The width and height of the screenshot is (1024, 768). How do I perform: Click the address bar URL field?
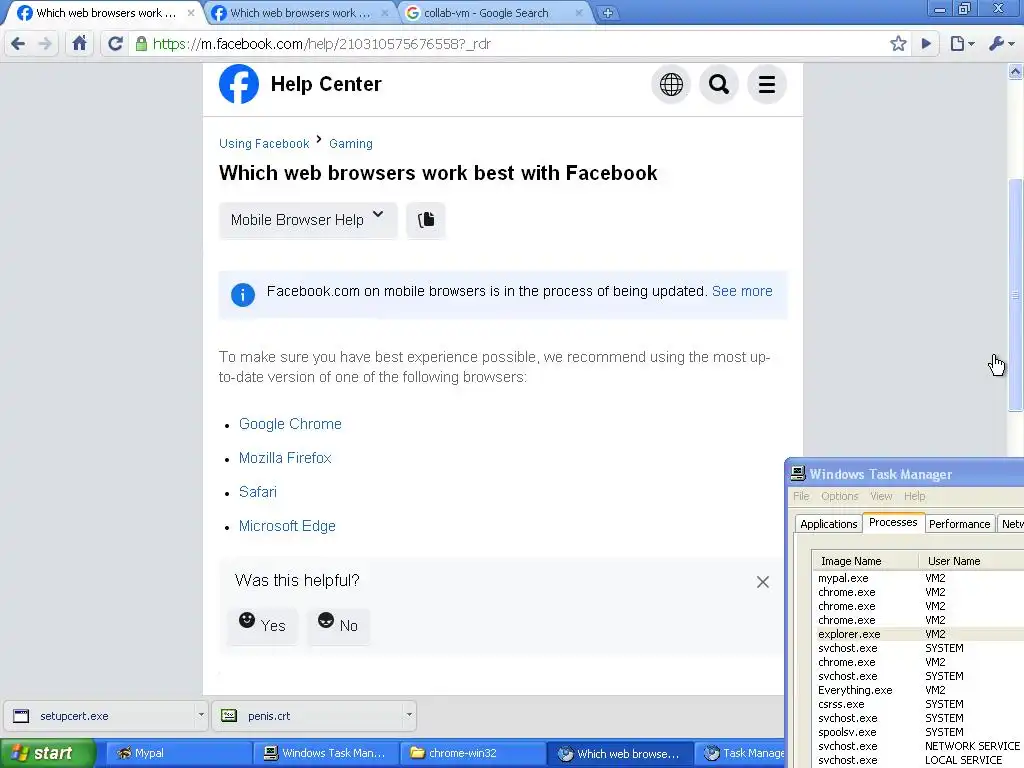click(509, 44)
